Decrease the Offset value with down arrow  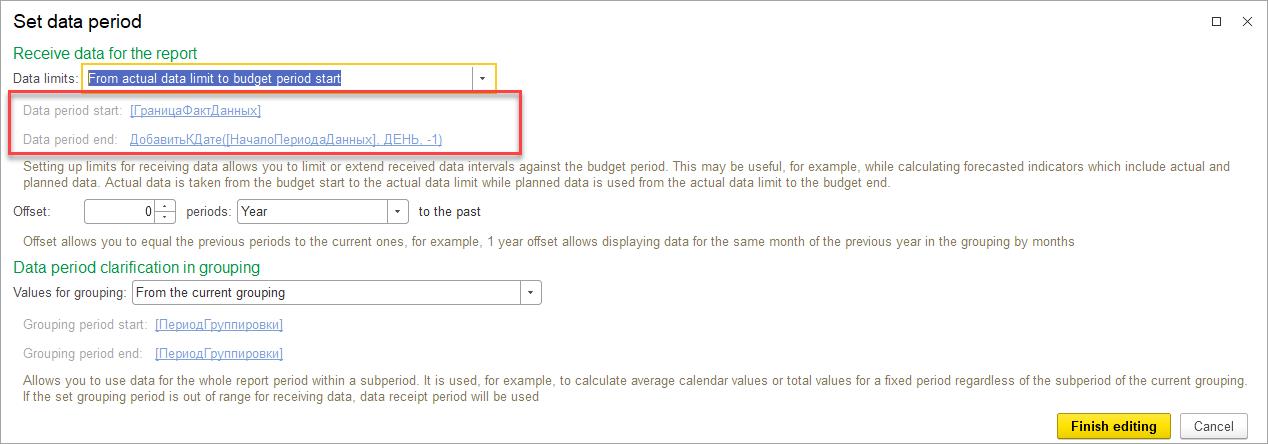pyautogui.click(x=166, y=217)
